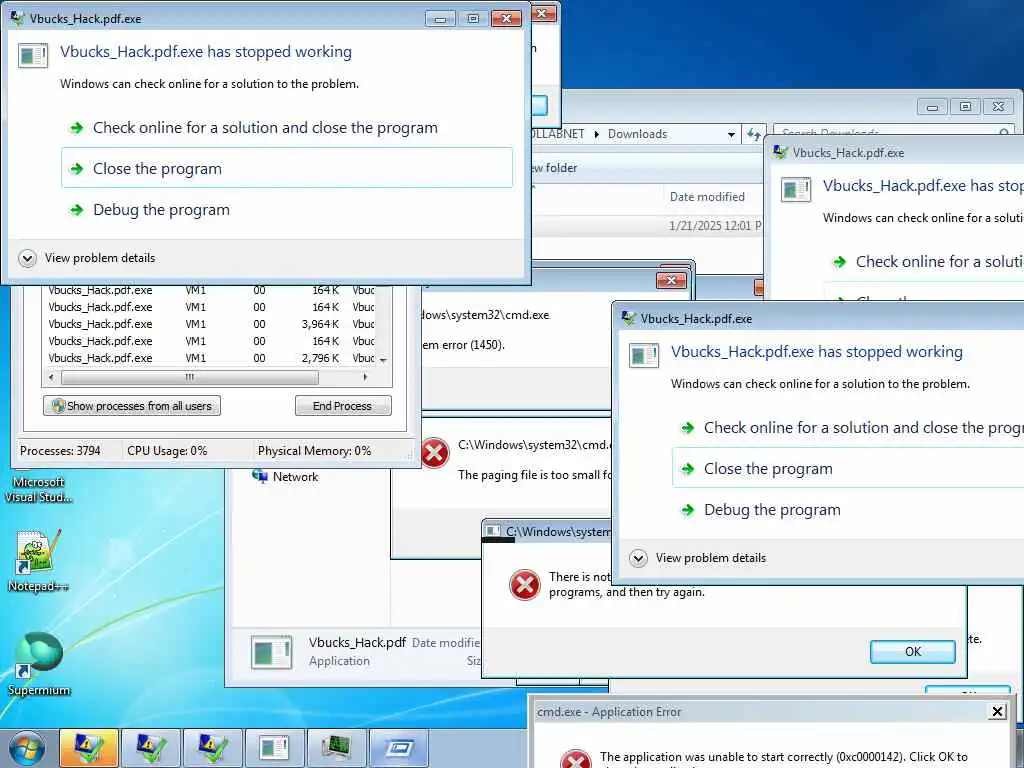Click title bar icon of front-right Vbucks_Hack.pdf.exe dialog

[x=629, y=318]
